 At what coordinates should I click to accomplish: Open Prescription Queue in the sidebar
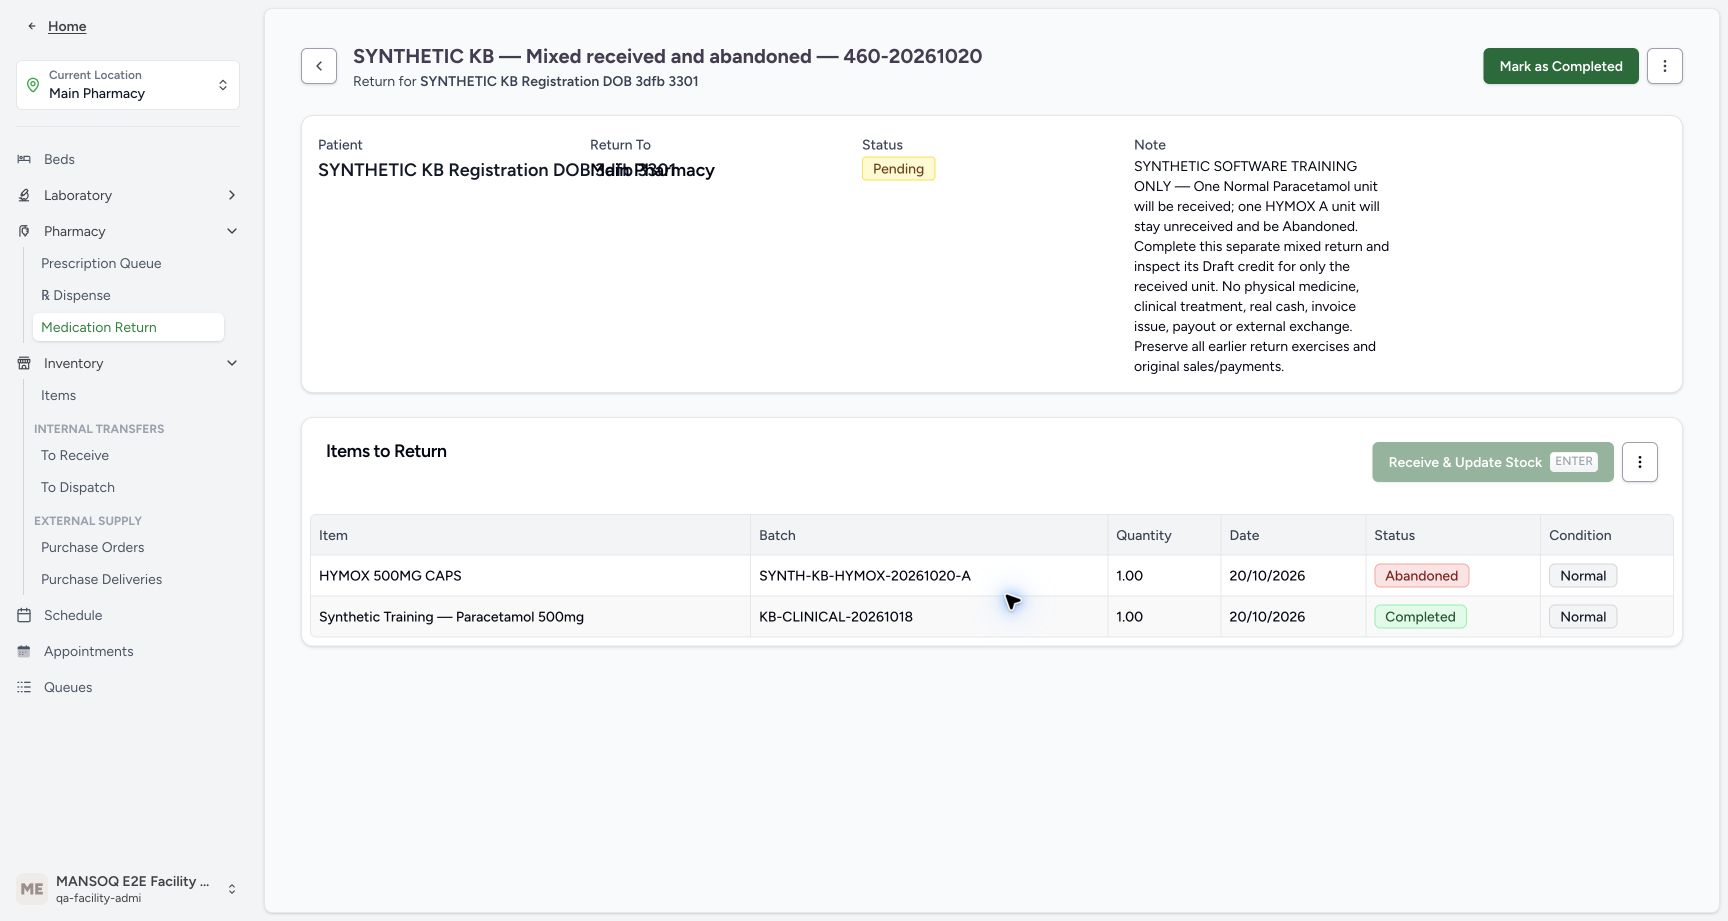[101, 263]
